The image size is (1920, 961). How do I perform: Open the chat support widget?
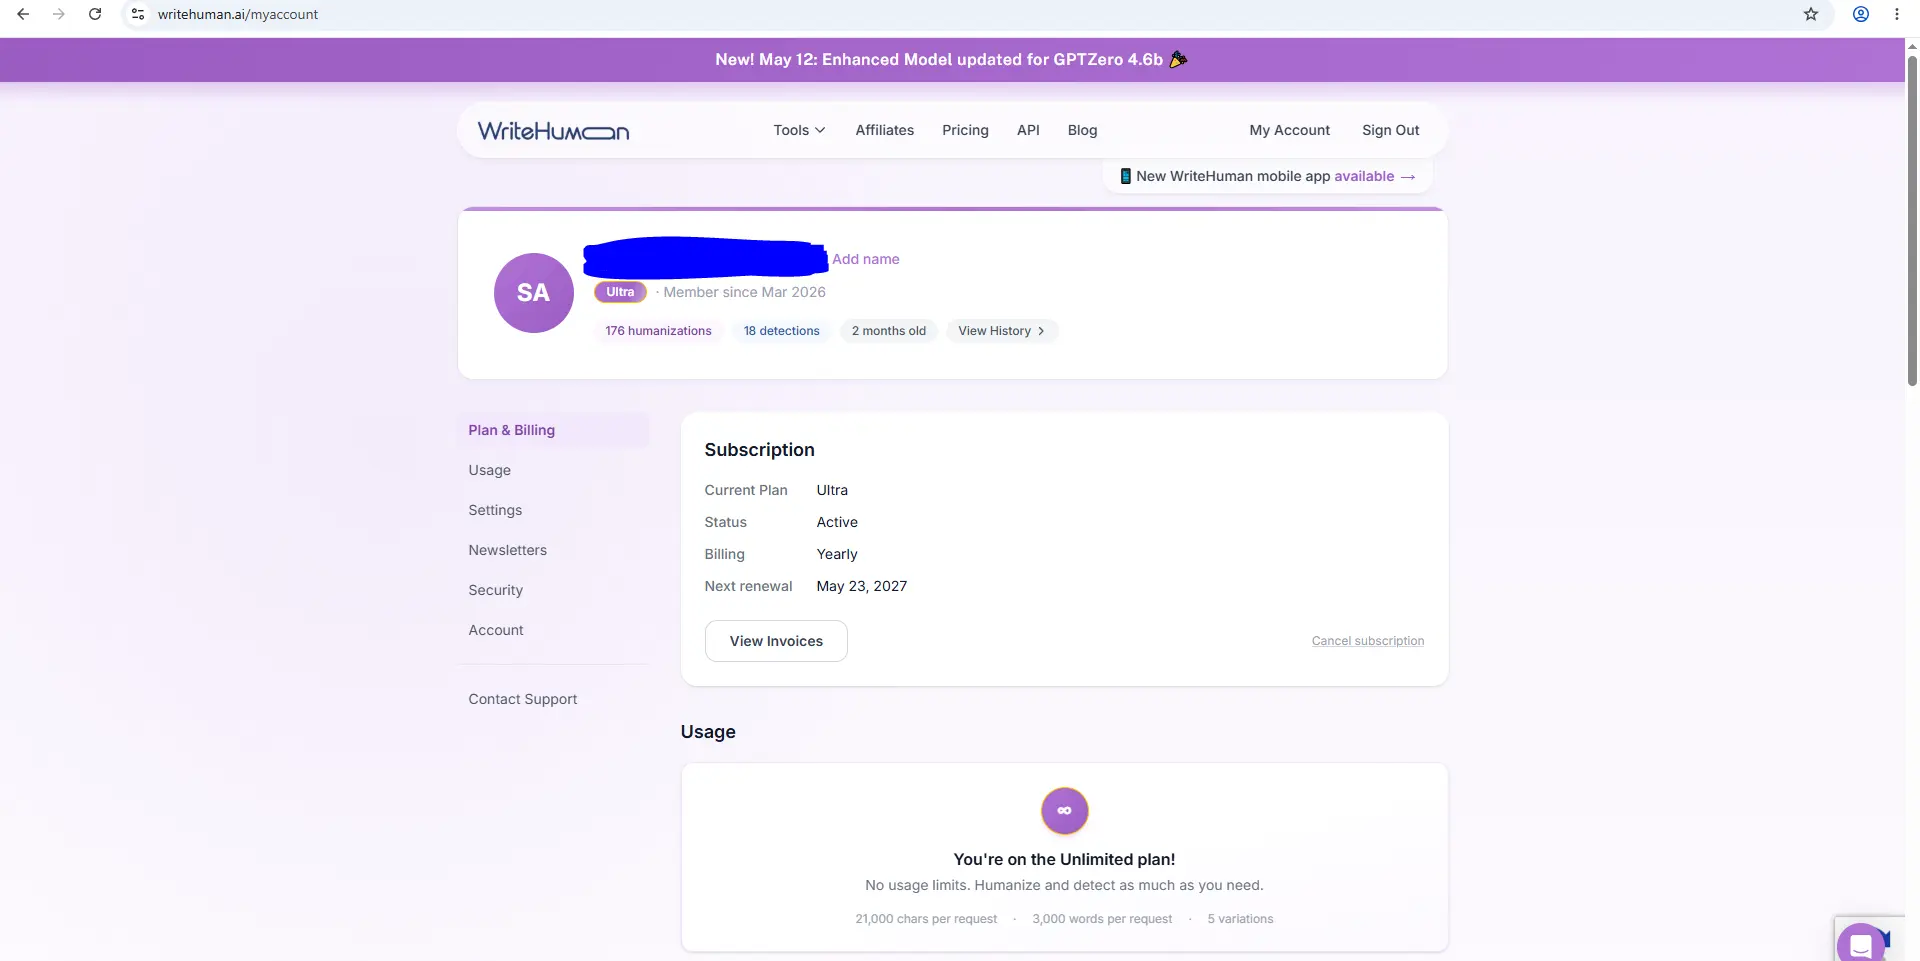(x=1862, y=943)
